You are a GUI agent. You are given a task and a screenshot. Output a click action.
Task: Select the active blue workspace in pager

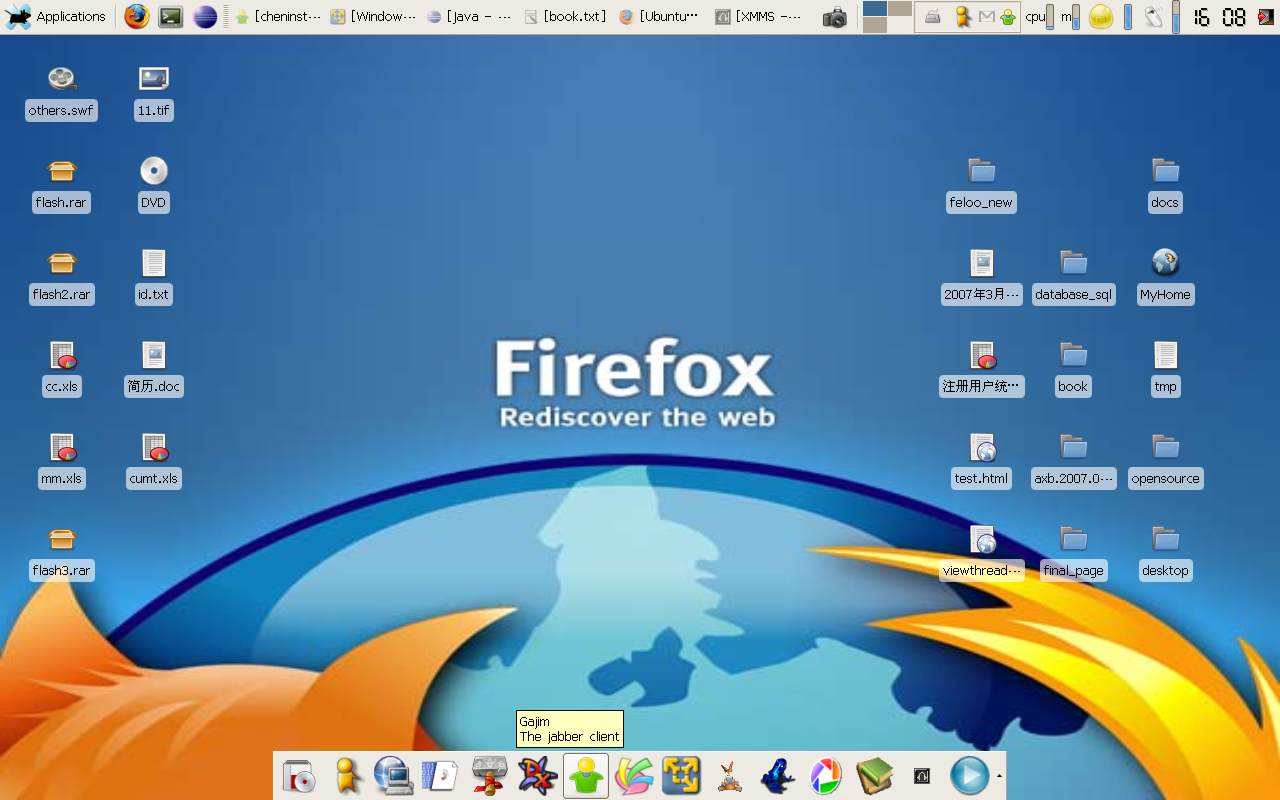click(x=875, y=8)
